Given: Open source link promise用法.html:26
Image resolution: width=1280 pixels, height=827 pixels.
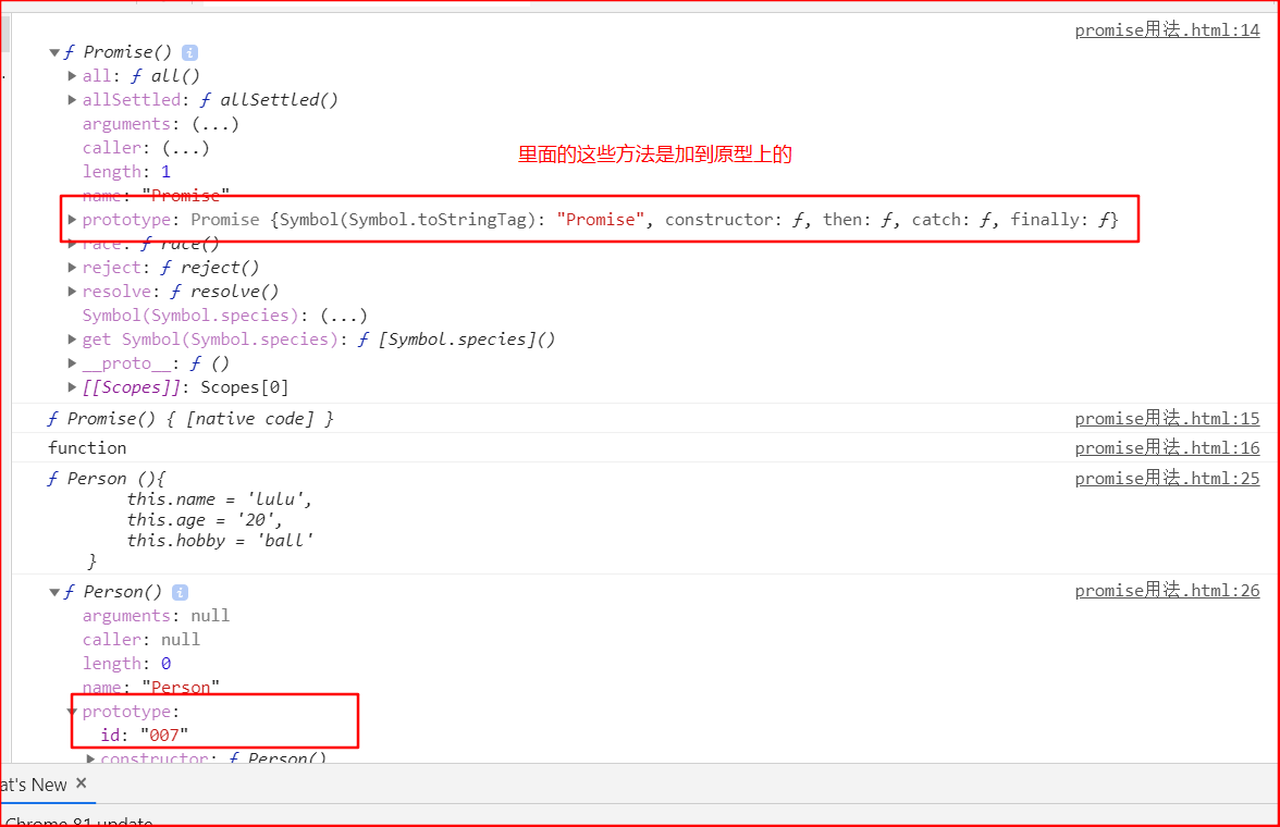Looking at the screenshot, I should [x=1167, y=590].
